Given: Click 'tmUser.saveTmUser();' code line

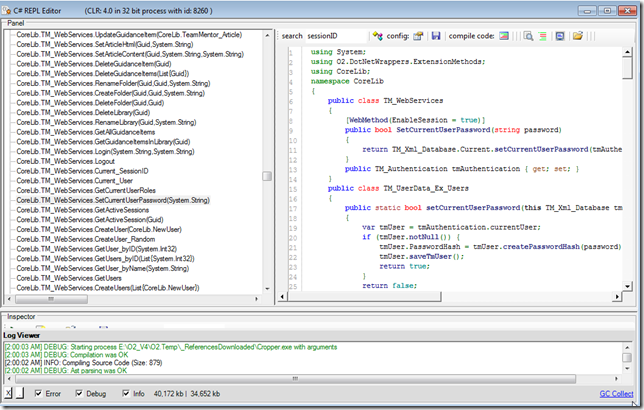Looking at the screenshot, I should coord(422,257).
